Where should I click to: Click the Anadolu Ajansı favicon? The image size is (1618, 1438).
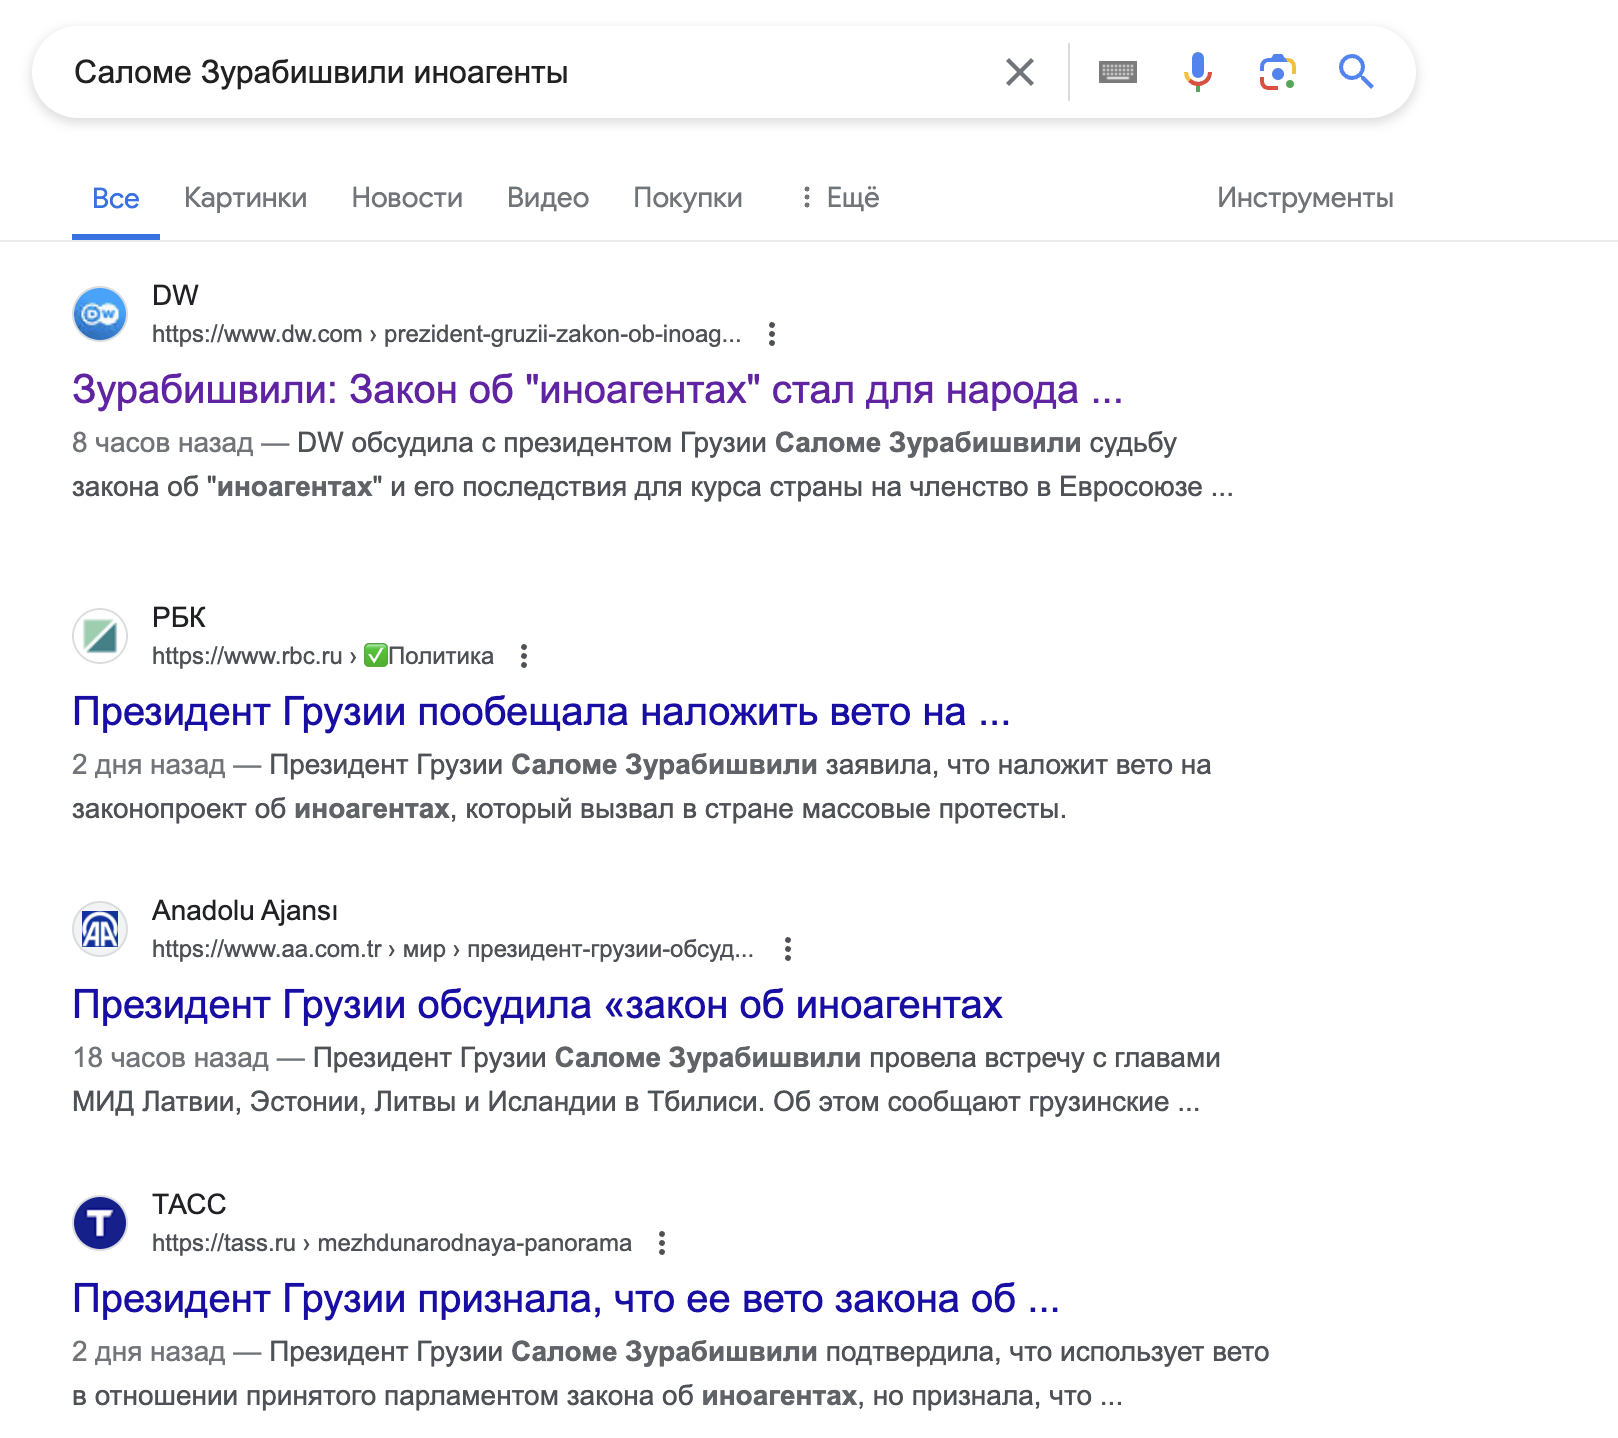(99, 928)
